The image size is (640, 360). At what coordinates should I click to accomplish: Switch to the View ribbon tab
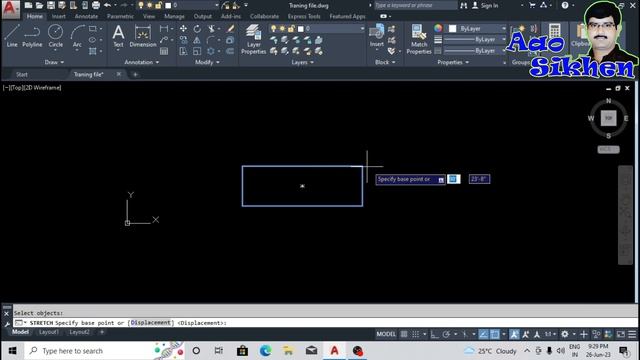(149, 16)
